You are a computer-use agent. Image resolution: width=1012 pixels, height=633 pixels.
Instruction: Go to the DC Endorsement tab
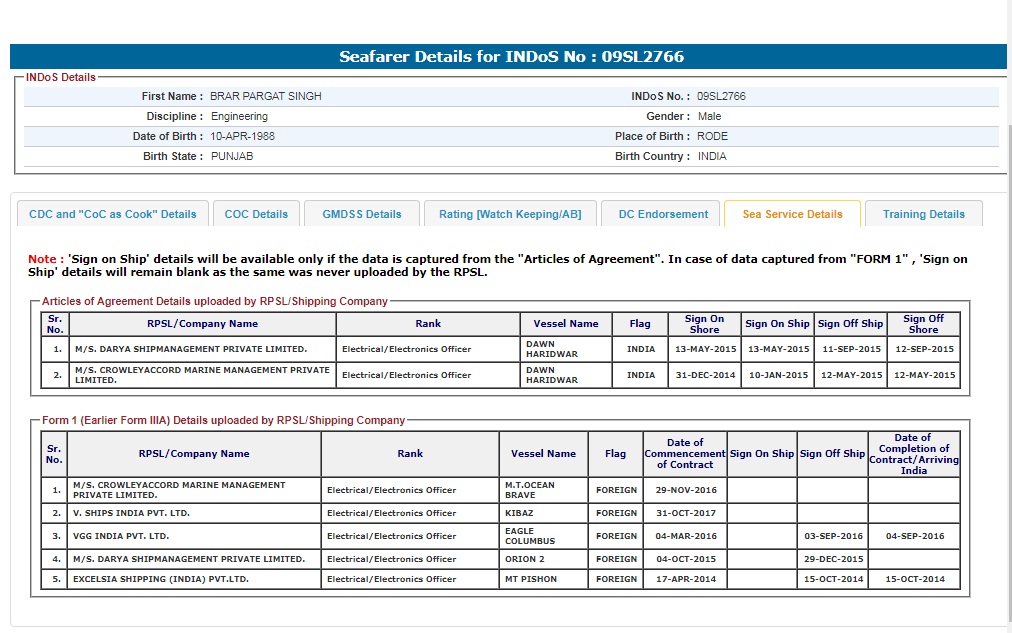tap(663, 214)
